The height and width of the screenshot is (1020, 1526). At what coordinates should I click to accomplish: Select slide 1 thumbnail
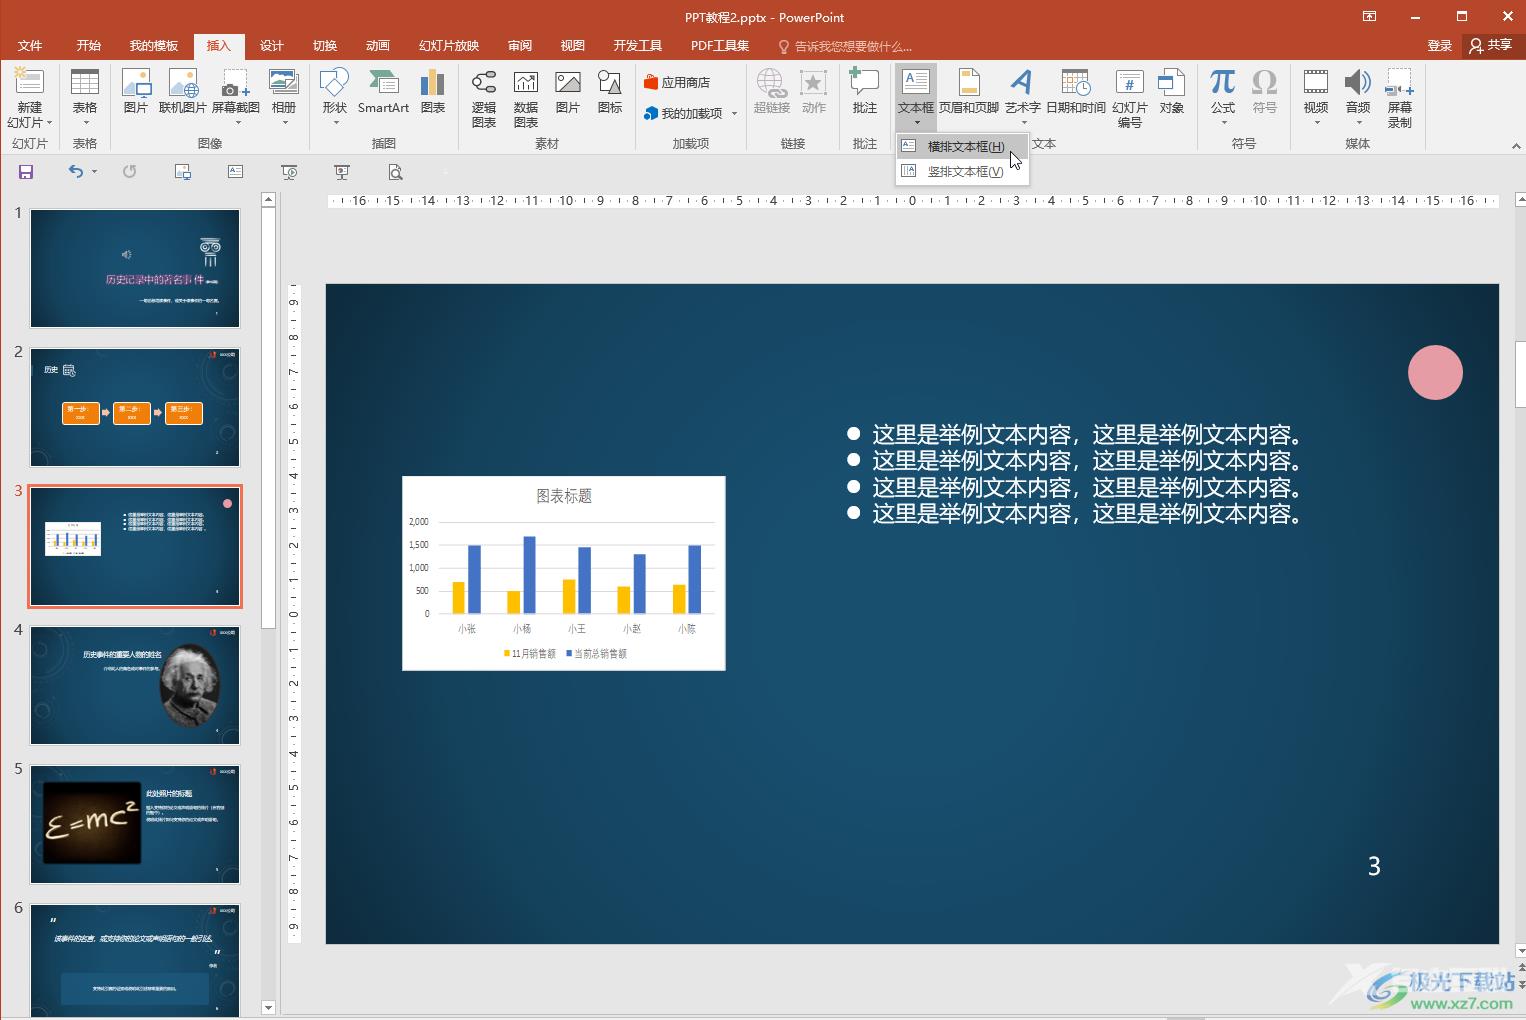(135, 268)
